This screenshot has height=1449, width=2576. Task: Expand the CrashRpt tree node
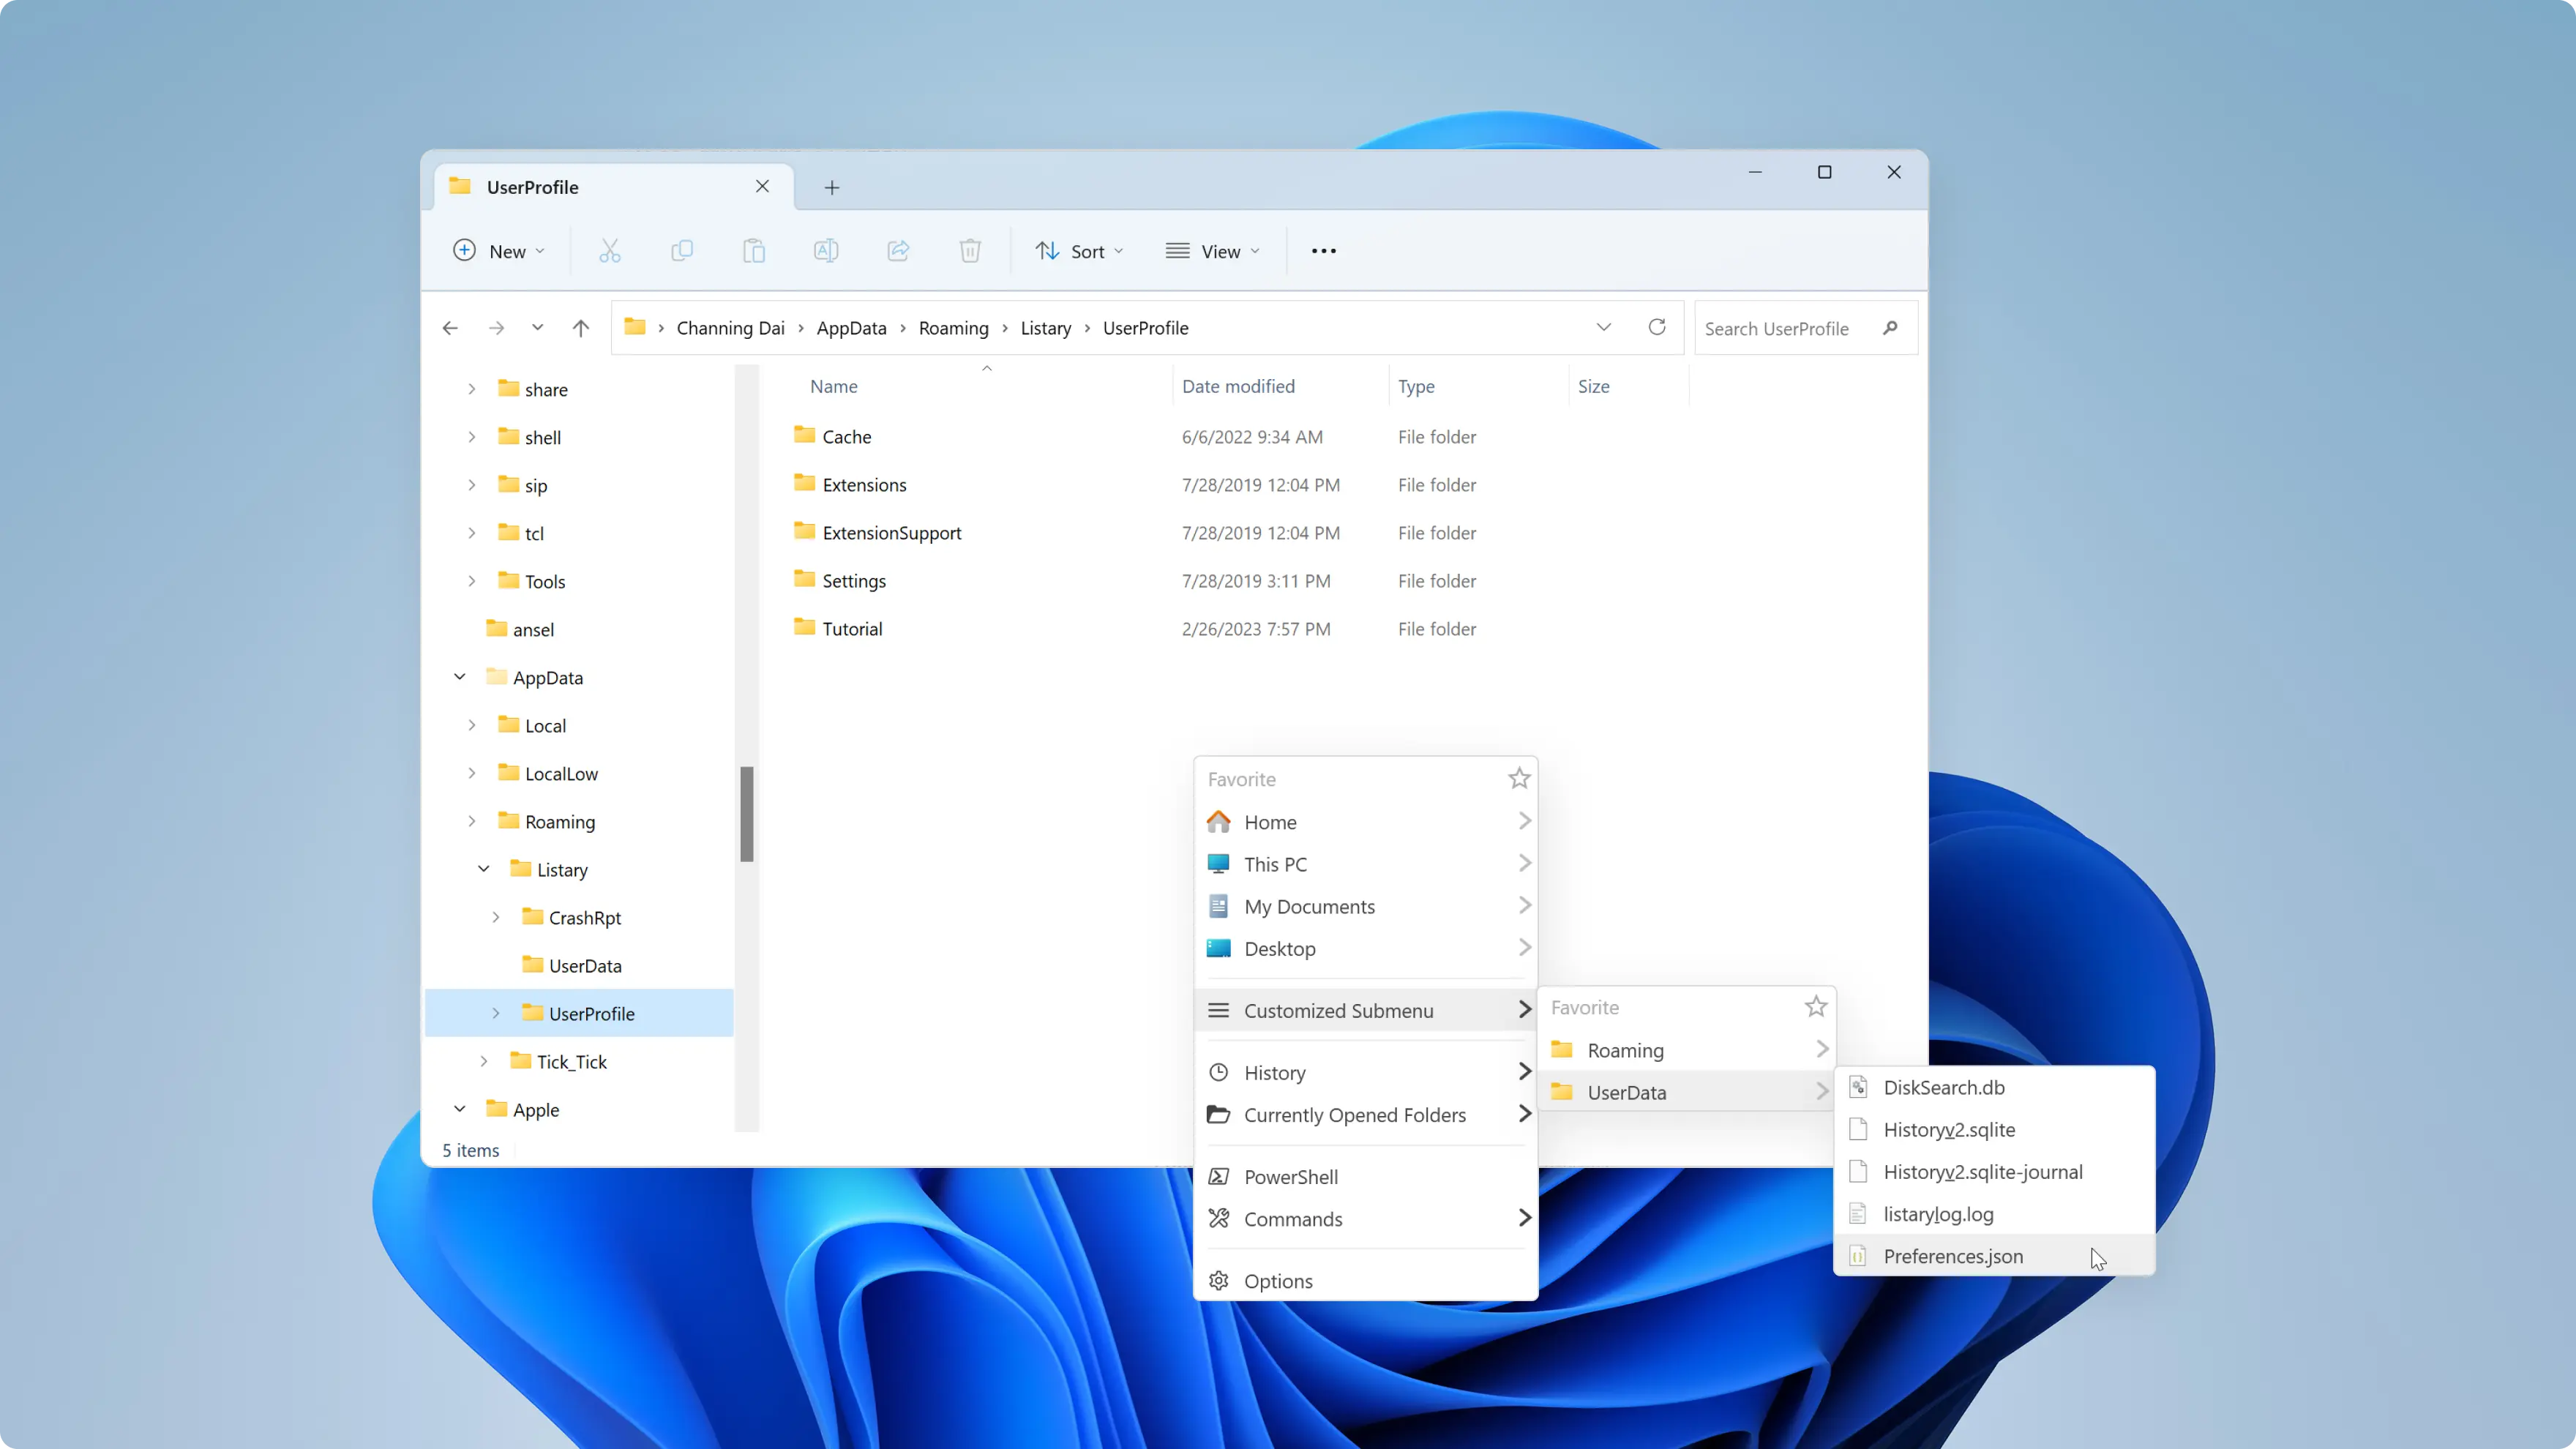click(496, 917)
